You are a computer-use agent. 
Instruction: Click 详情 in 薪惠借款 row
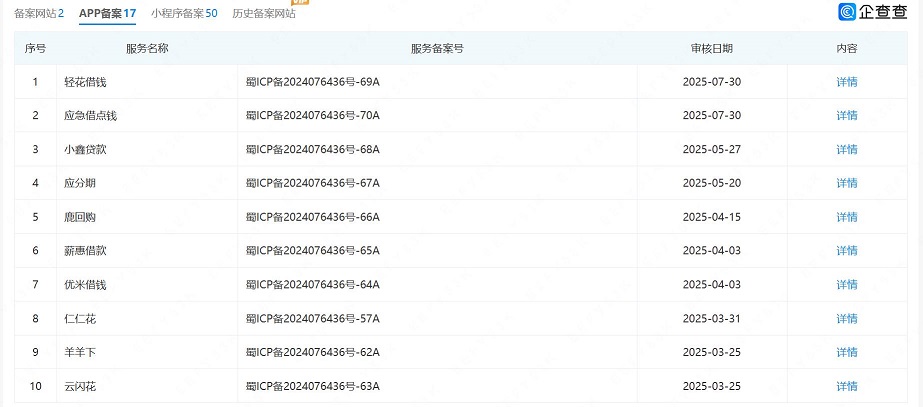tap(847, 251)
